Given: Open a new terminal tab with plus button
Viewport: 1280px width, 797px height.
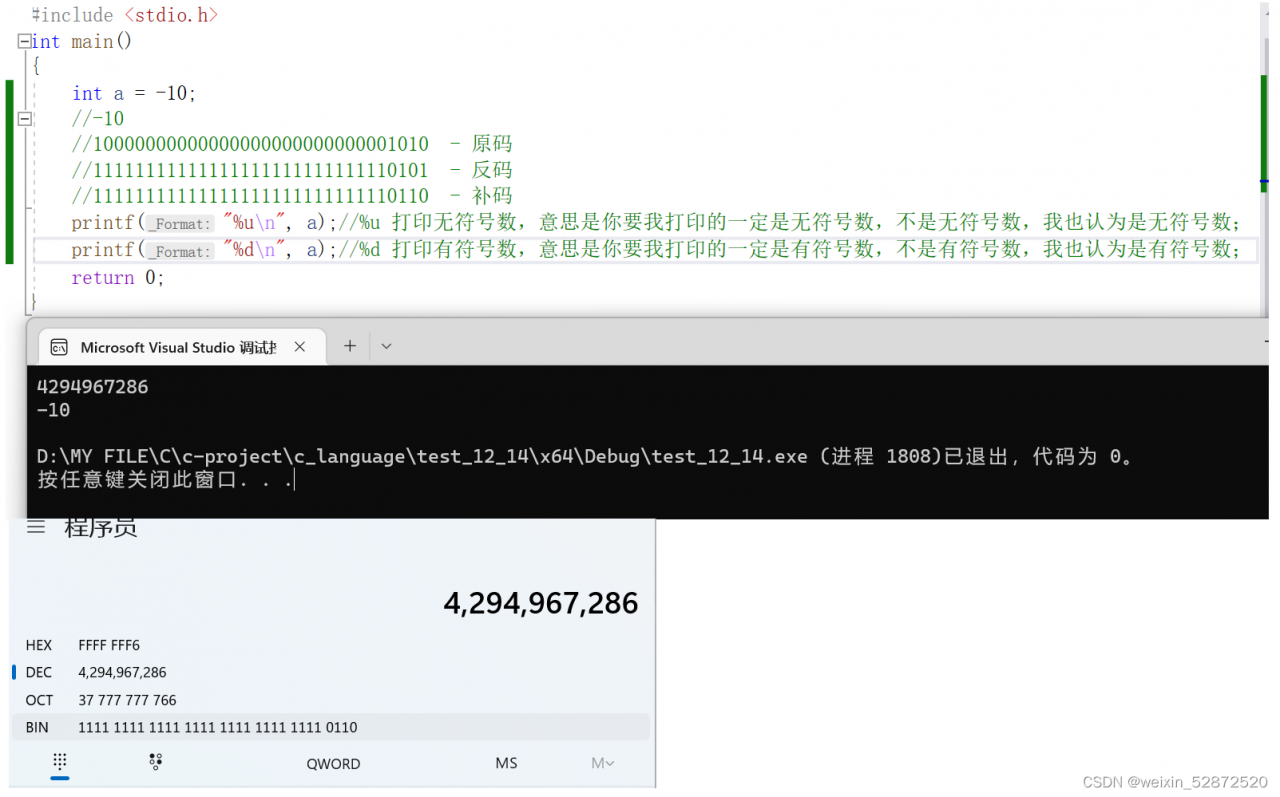Looking at the screenshot, I should (350, 346).
